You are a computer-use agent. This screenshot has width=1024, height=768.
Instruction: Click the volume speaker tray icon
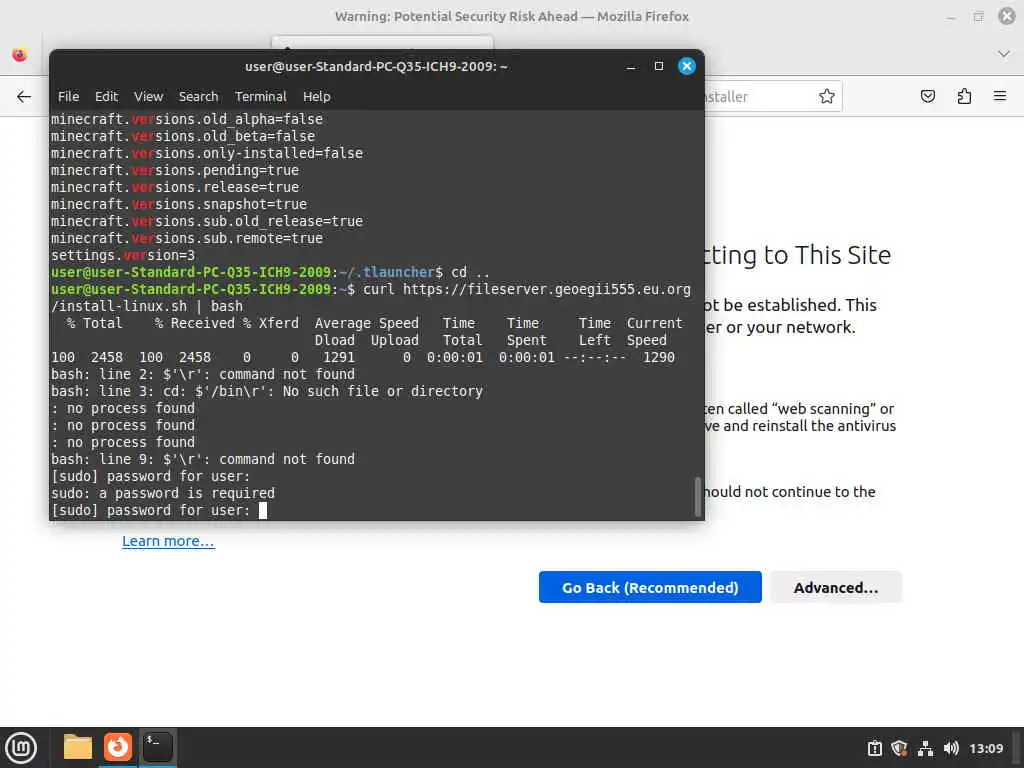click(x=951, y=748)
